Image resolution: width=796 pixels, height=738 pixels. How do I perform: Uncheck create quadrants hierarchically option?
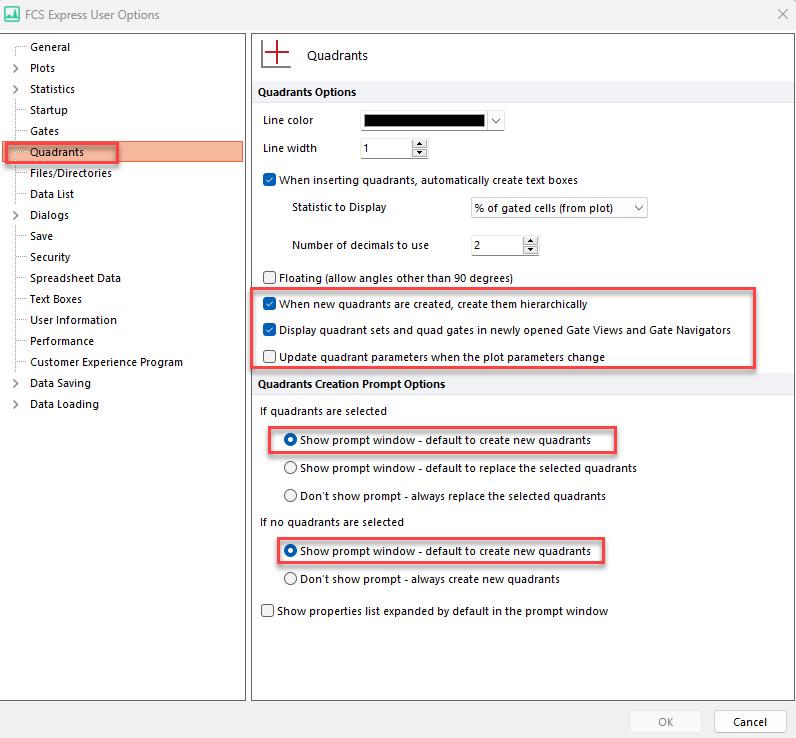pos(268,304)
